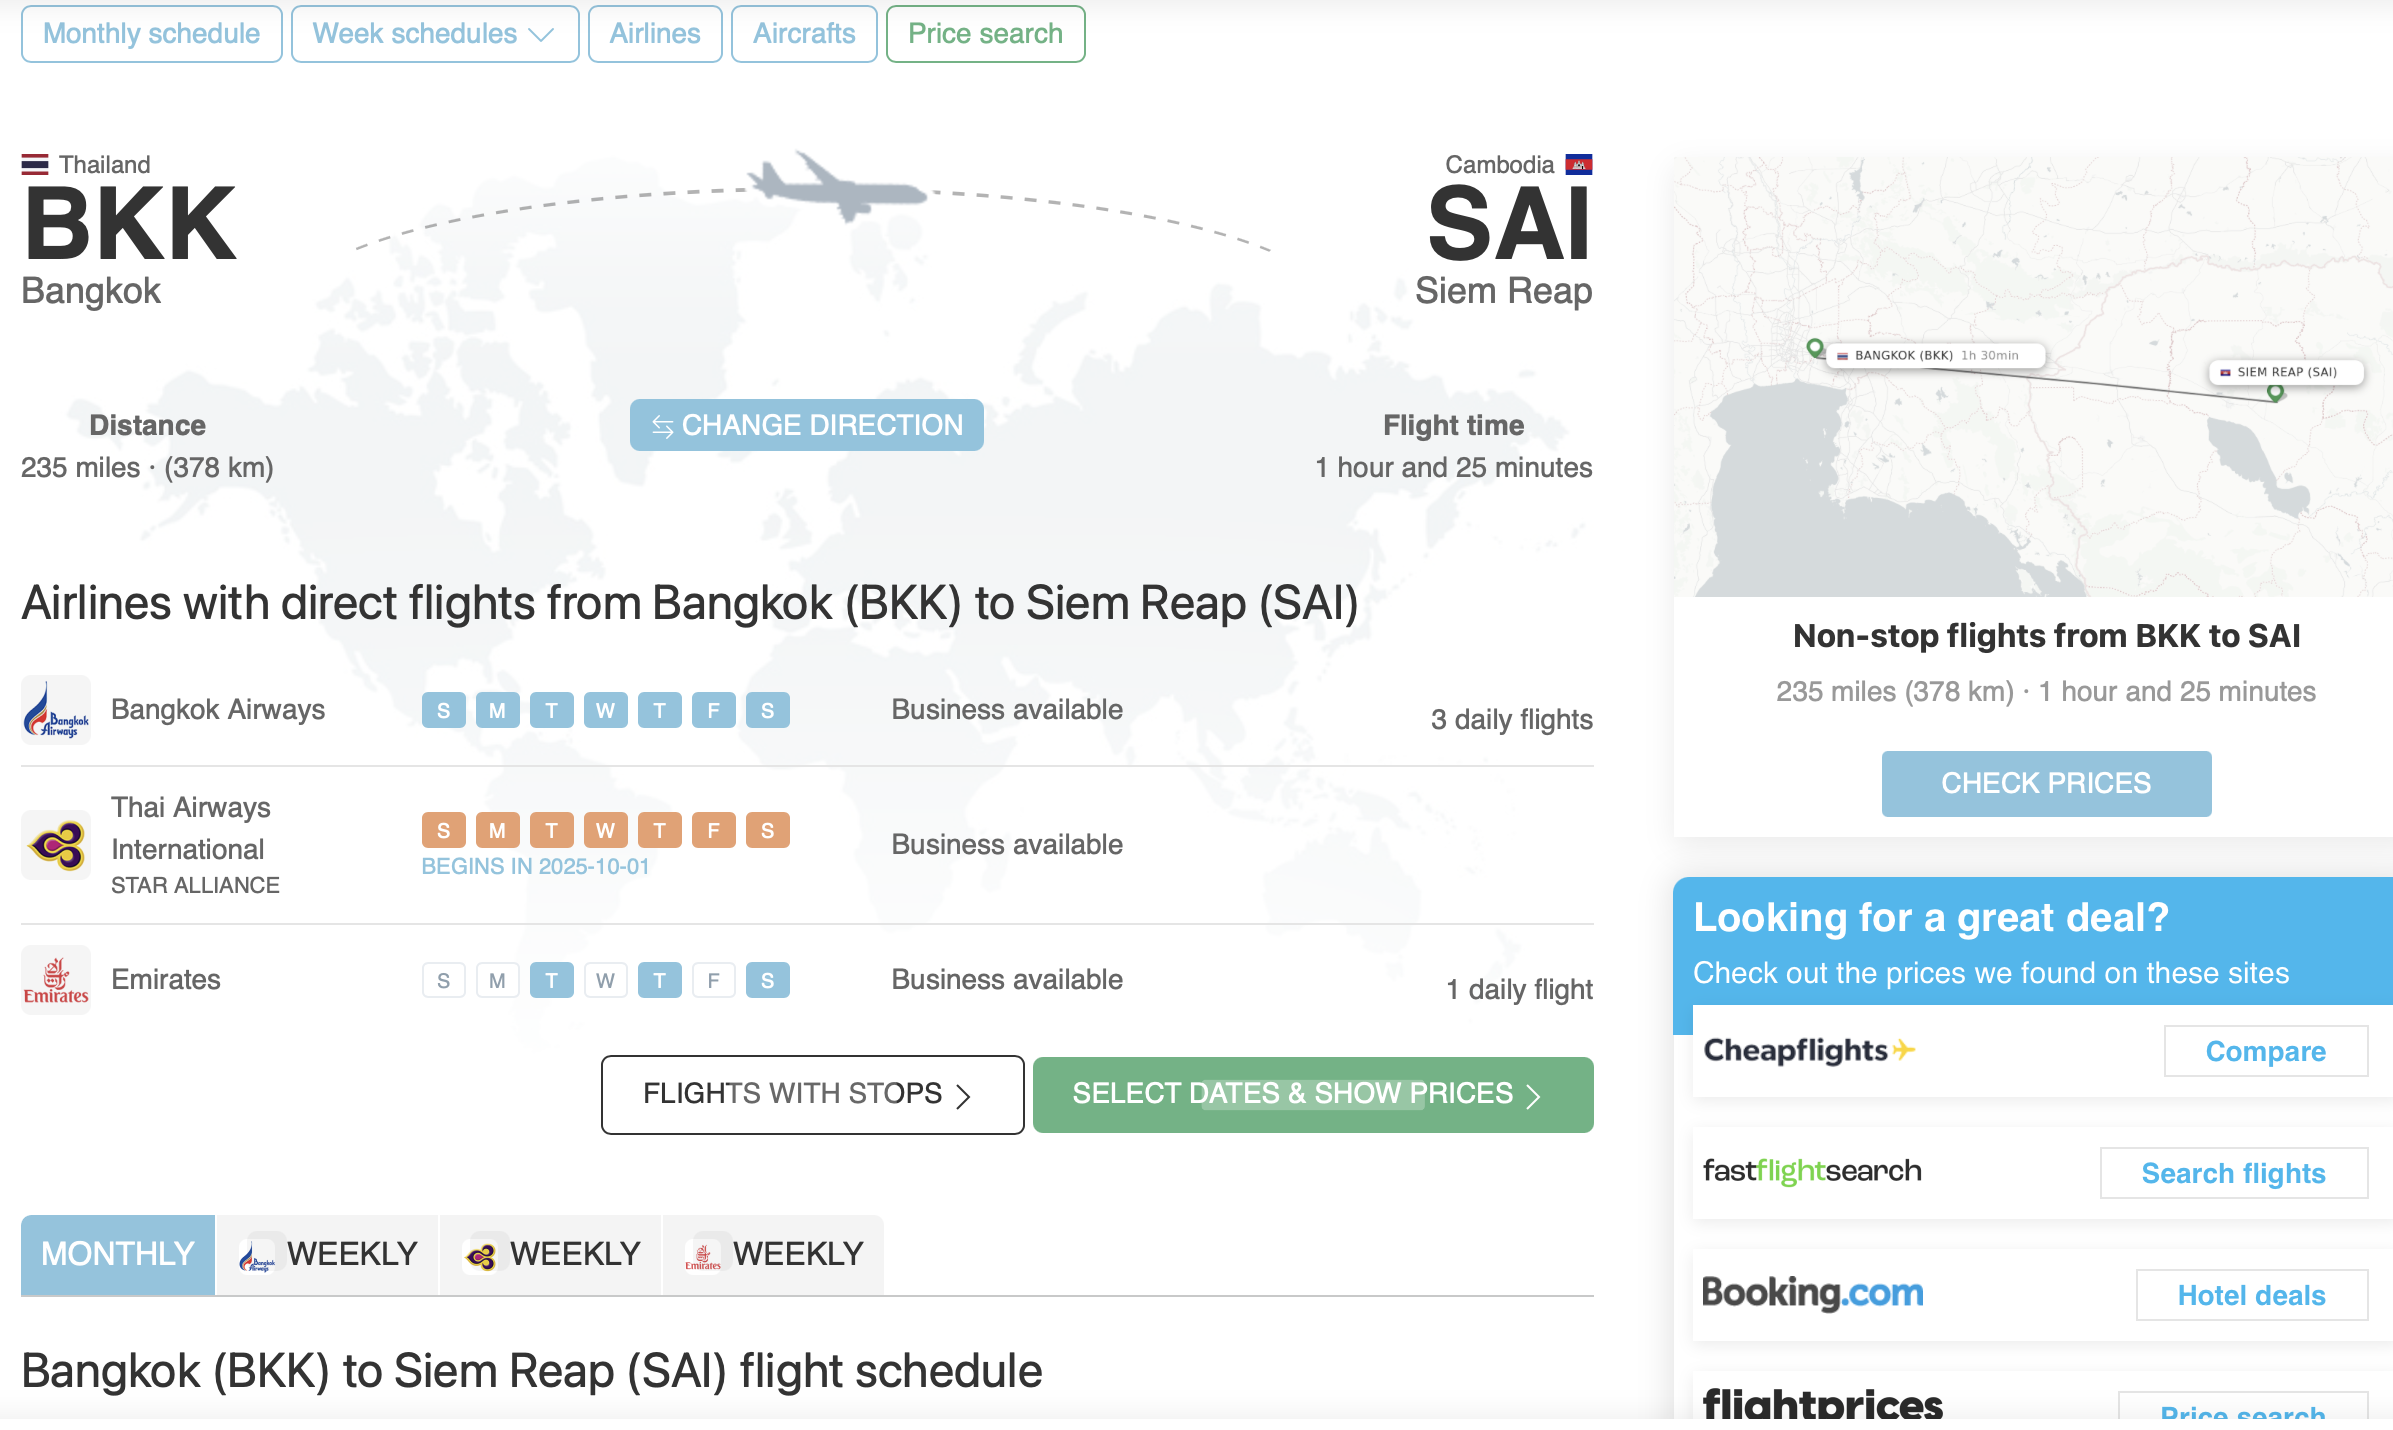
Task: Click Hotel deals for Booking.com
Action: 2252,1295
